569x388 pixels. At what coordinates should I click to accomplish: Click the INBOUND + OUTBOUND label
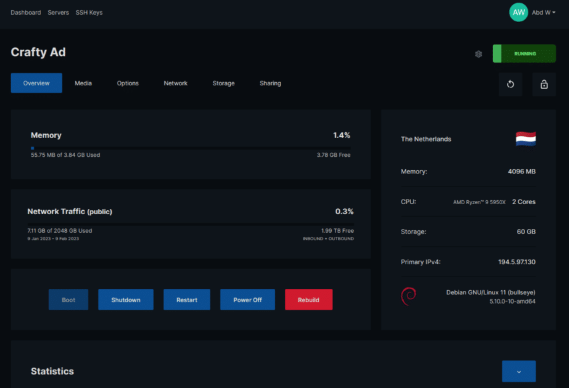(328, 239)
